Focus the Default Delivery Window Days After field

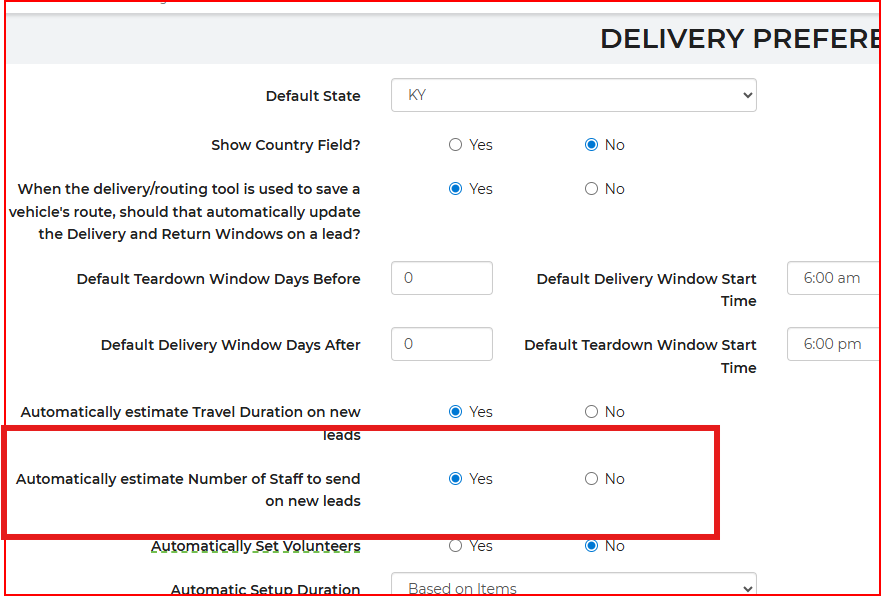(x=441, y=344)
